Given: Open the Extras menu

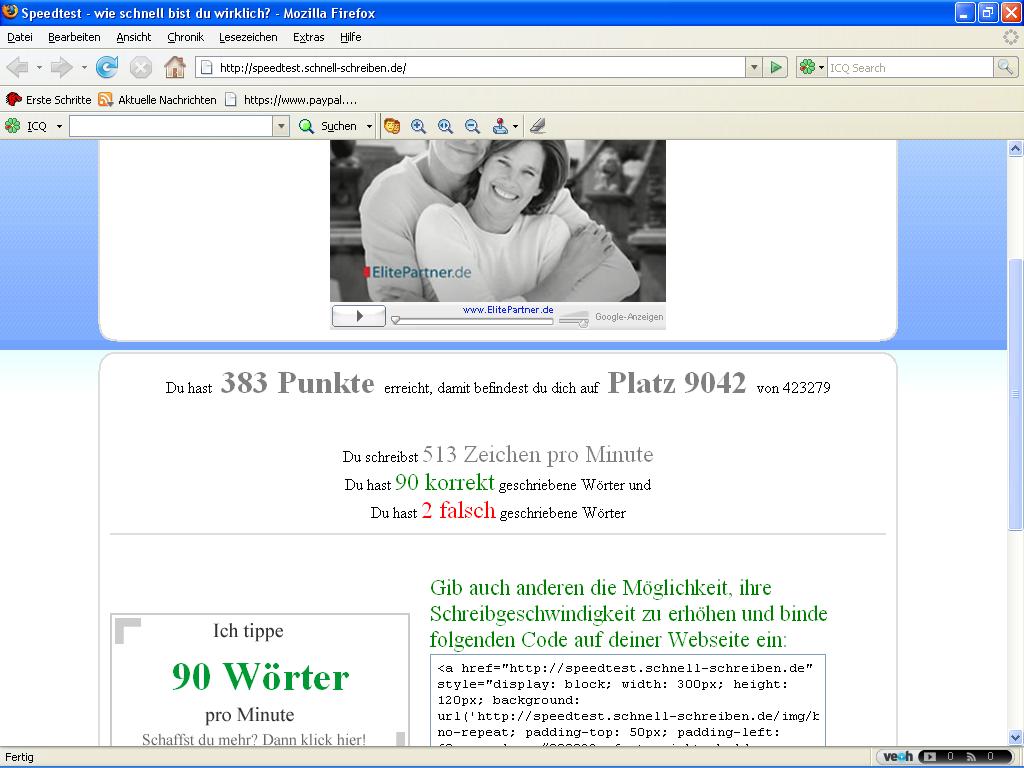Looking at the screenshot, I should click(x=308, y=37).
